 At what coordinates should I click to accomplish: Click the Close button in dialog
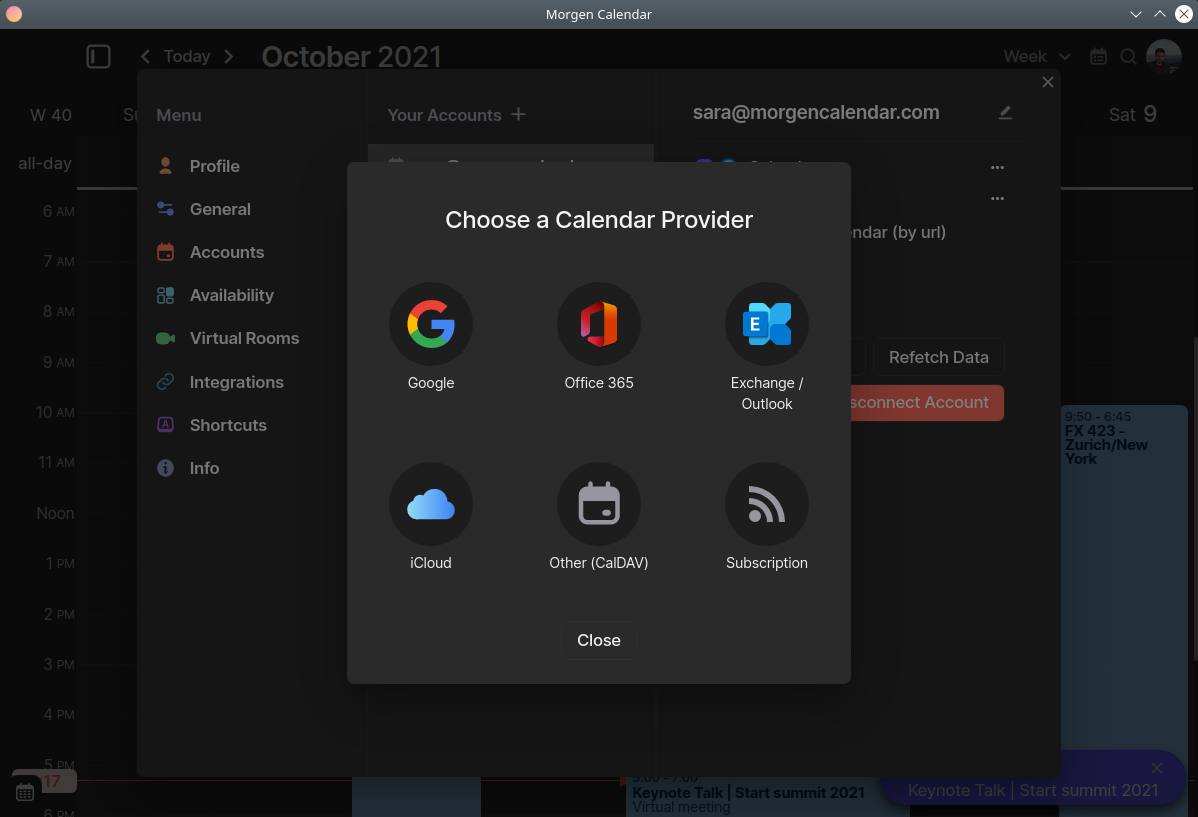[x=599, y=640]
